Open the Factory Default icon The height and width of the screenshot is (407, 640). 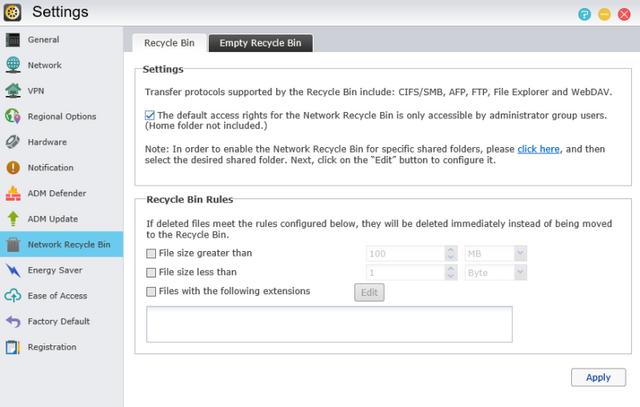coord(13,322)
